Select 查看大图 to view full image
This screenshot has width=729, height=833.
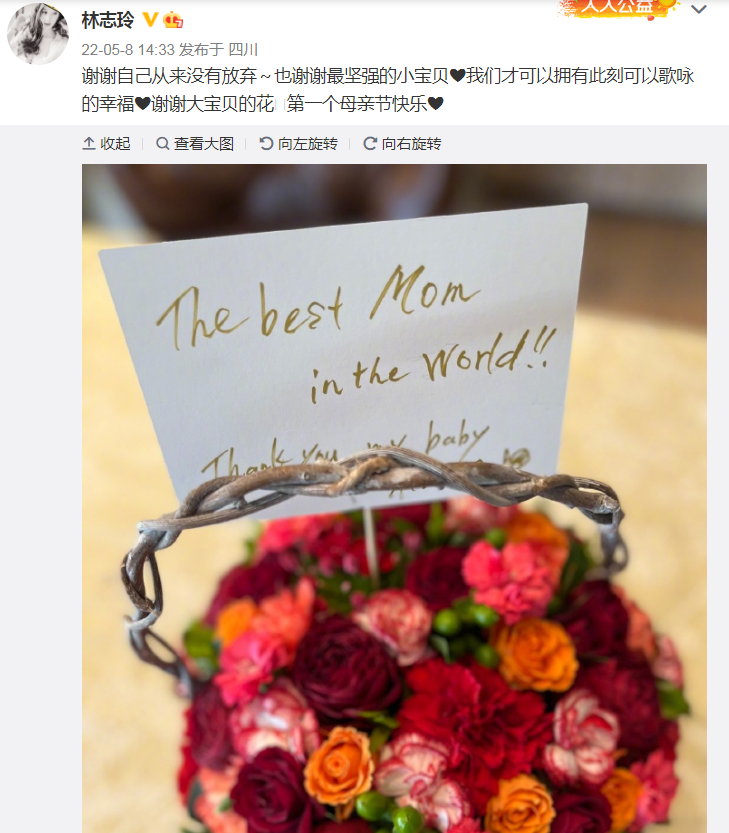[x=204, y=143]
